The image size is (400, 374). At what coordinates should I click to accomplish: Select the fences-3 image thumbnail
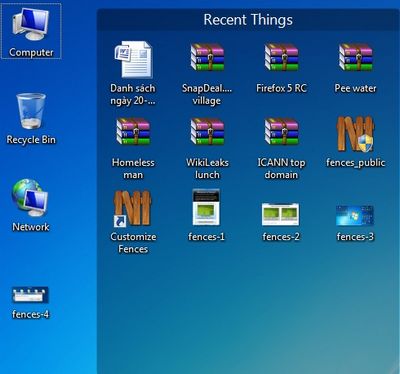355,215
